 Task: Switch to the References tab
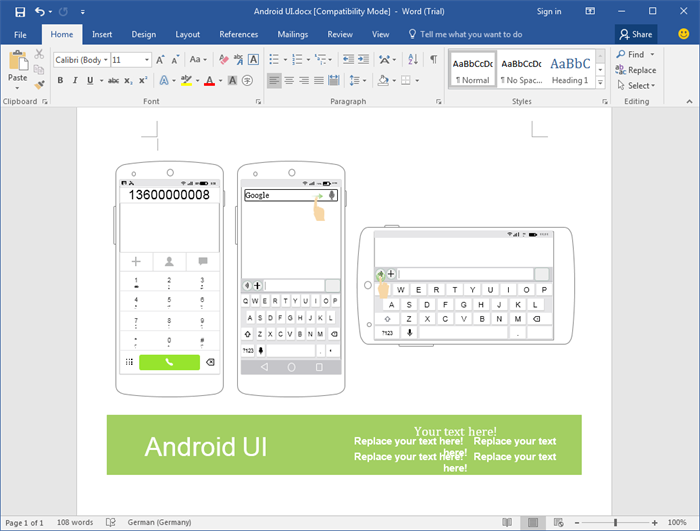click(x=238, y=34)
